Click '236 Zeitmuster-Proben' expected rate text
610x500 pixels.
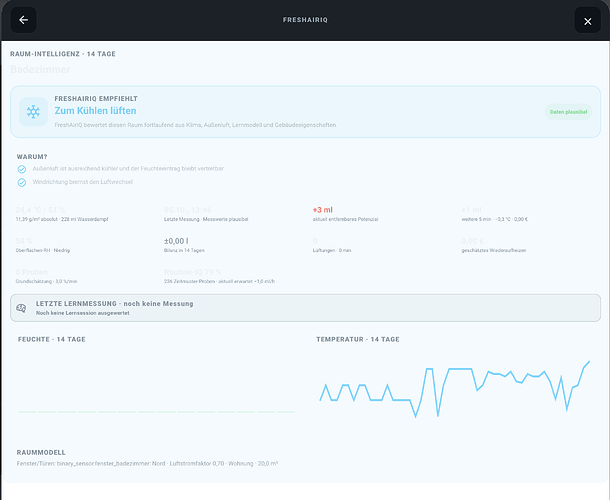[219, 281]
